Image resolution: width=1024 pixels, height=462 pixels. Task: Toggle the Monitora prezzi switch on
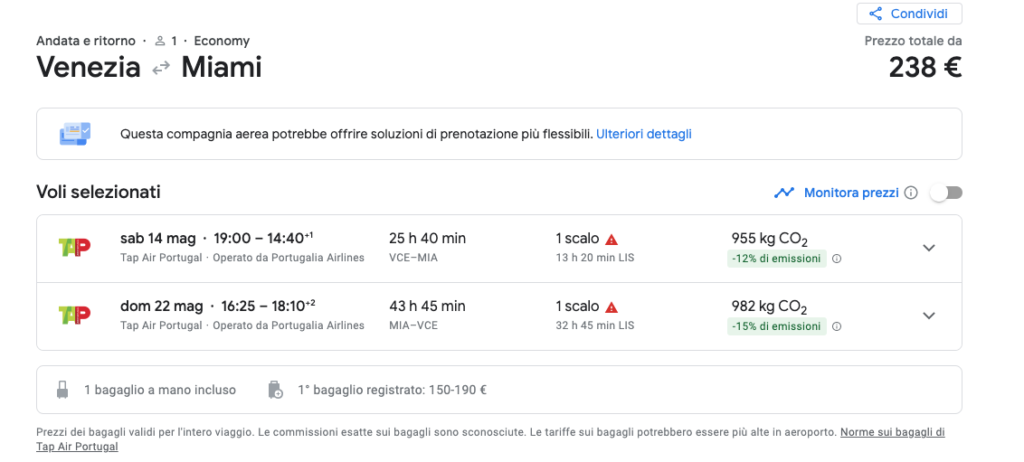point(946,193)
